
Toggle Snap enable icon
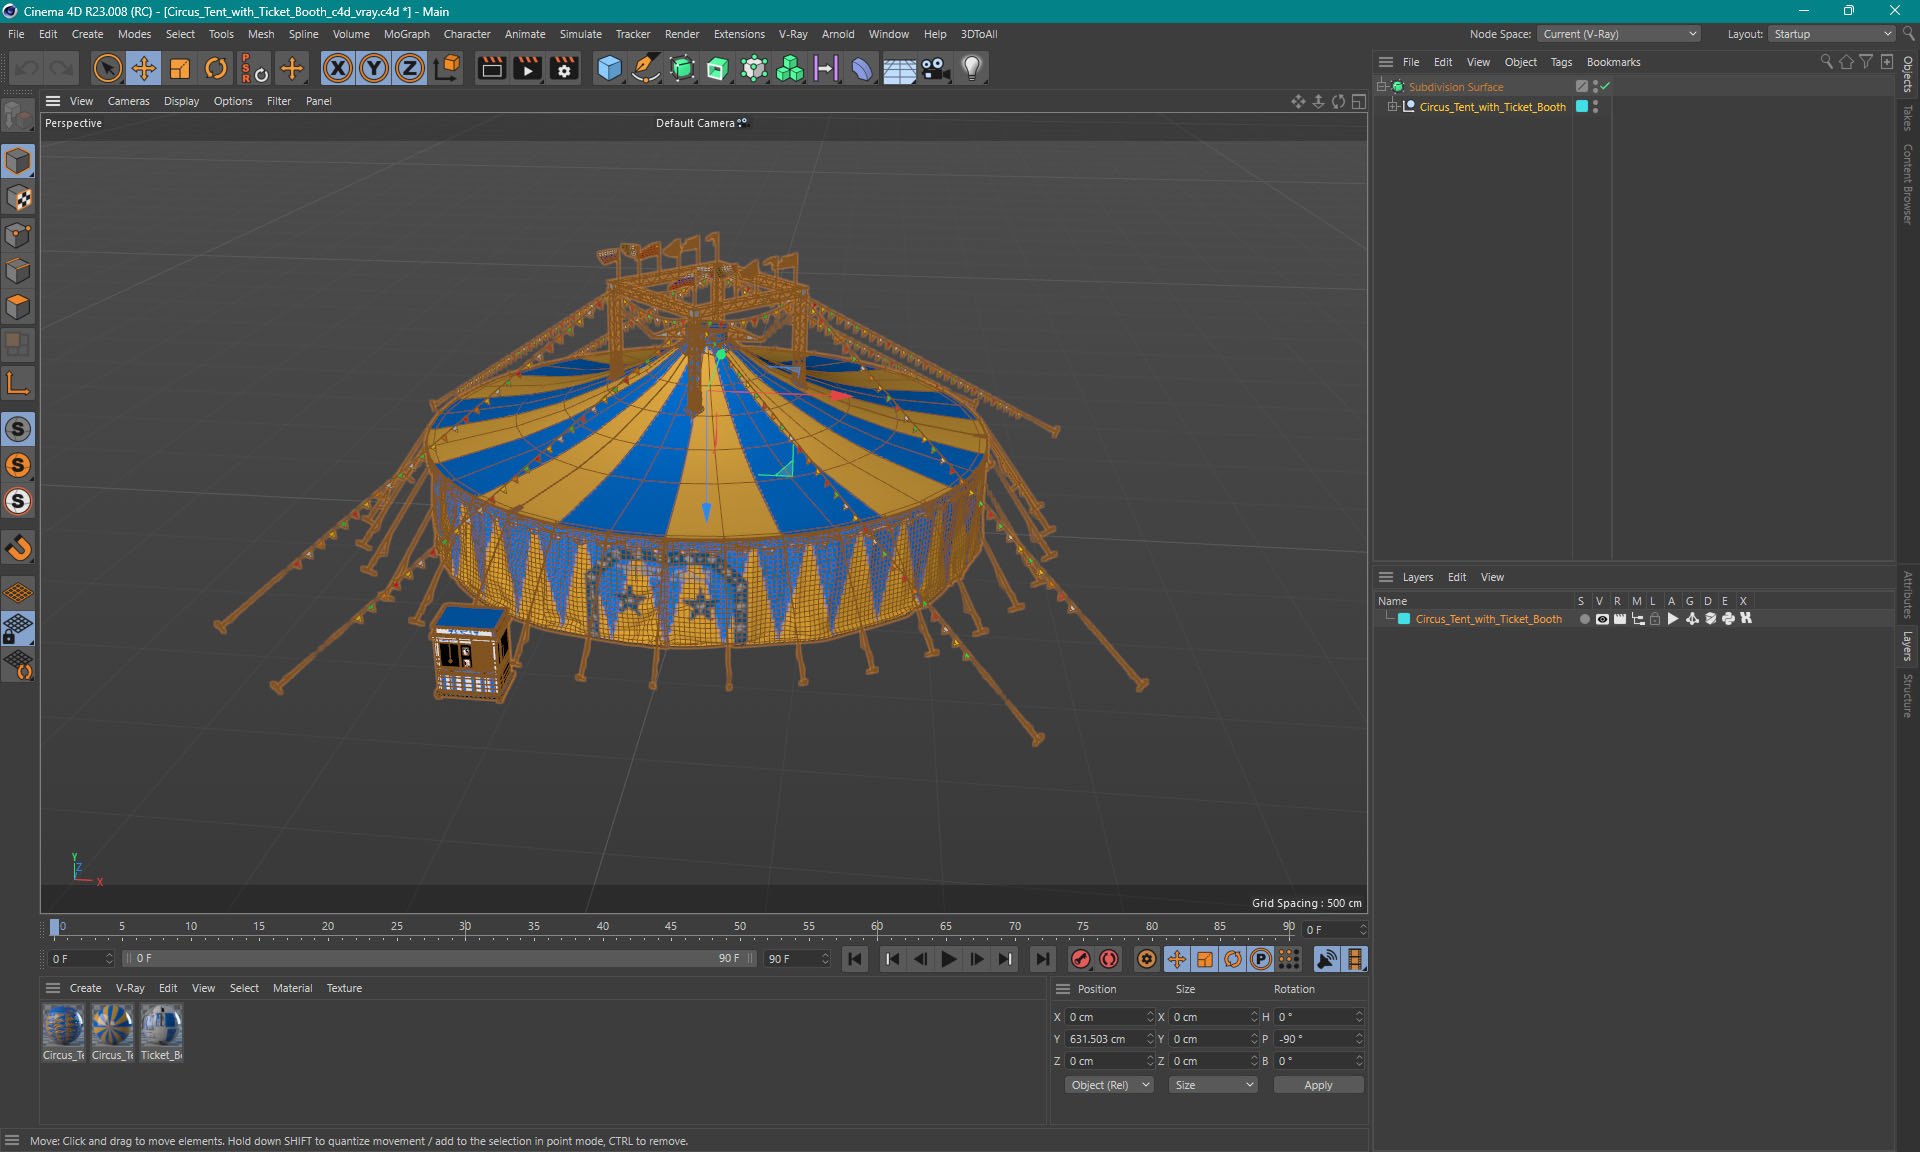(x=18, y=547)
